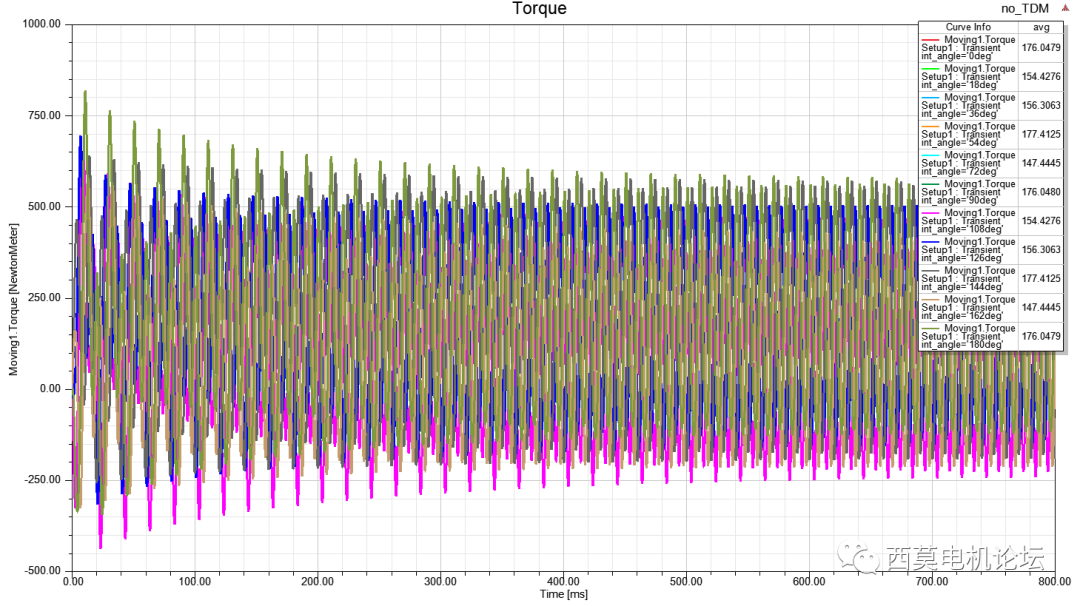Click the red line symbol for int_angle='0deg'
This screenshot has width=1080, height=606.
point(930,41)
